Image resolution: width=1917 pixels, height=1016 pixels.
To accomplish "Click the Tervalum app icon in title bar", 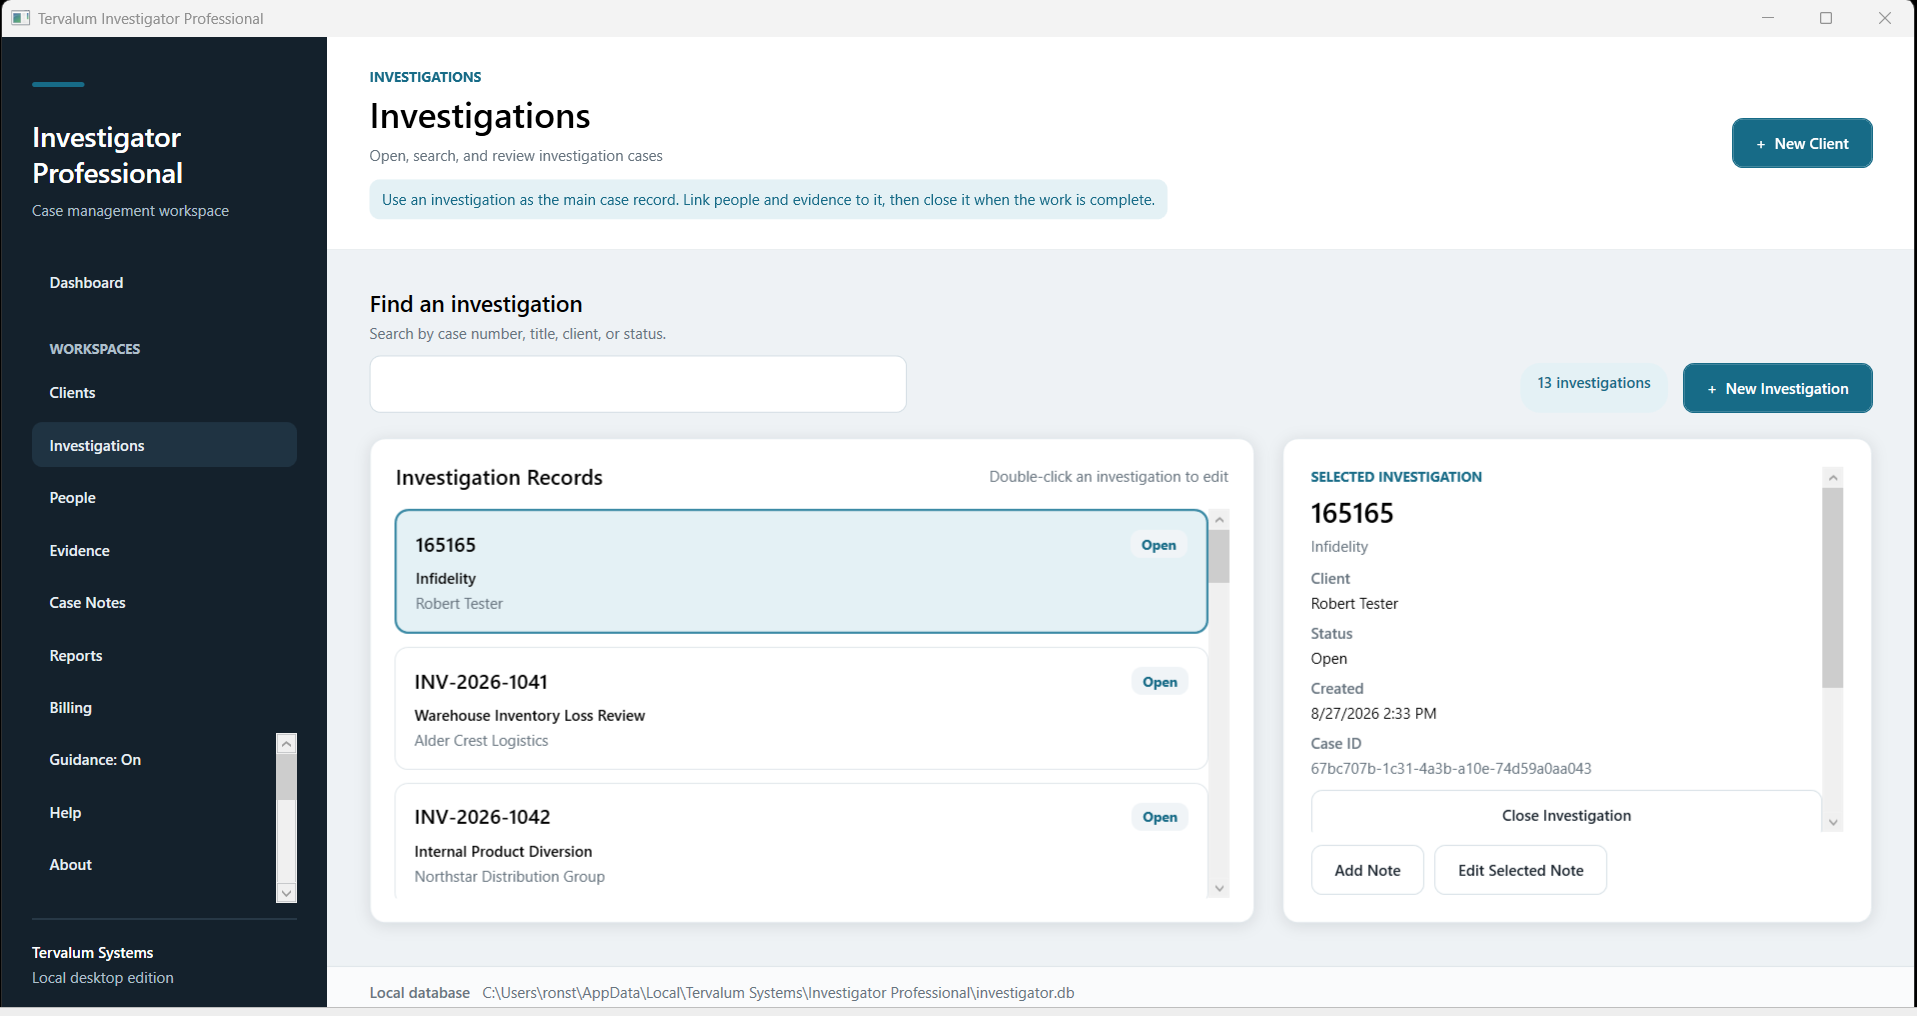I will point(20,18).
